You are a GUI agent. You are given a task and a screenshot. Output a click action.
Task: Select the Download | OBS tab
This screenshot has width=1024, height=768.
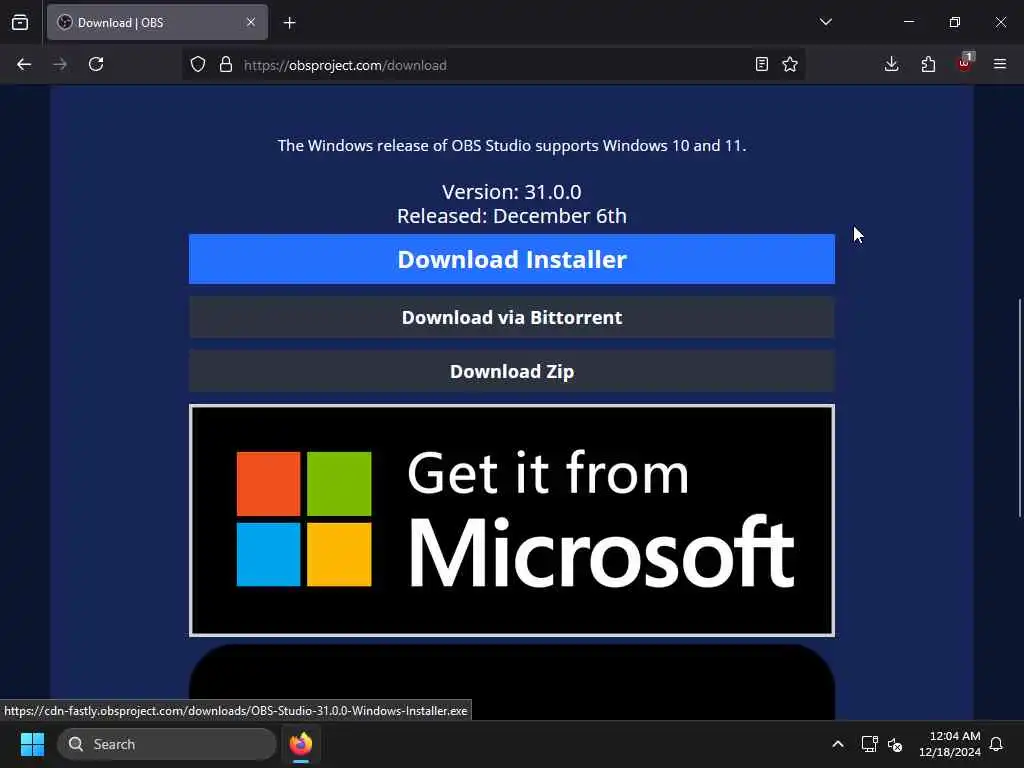(157, 22)
